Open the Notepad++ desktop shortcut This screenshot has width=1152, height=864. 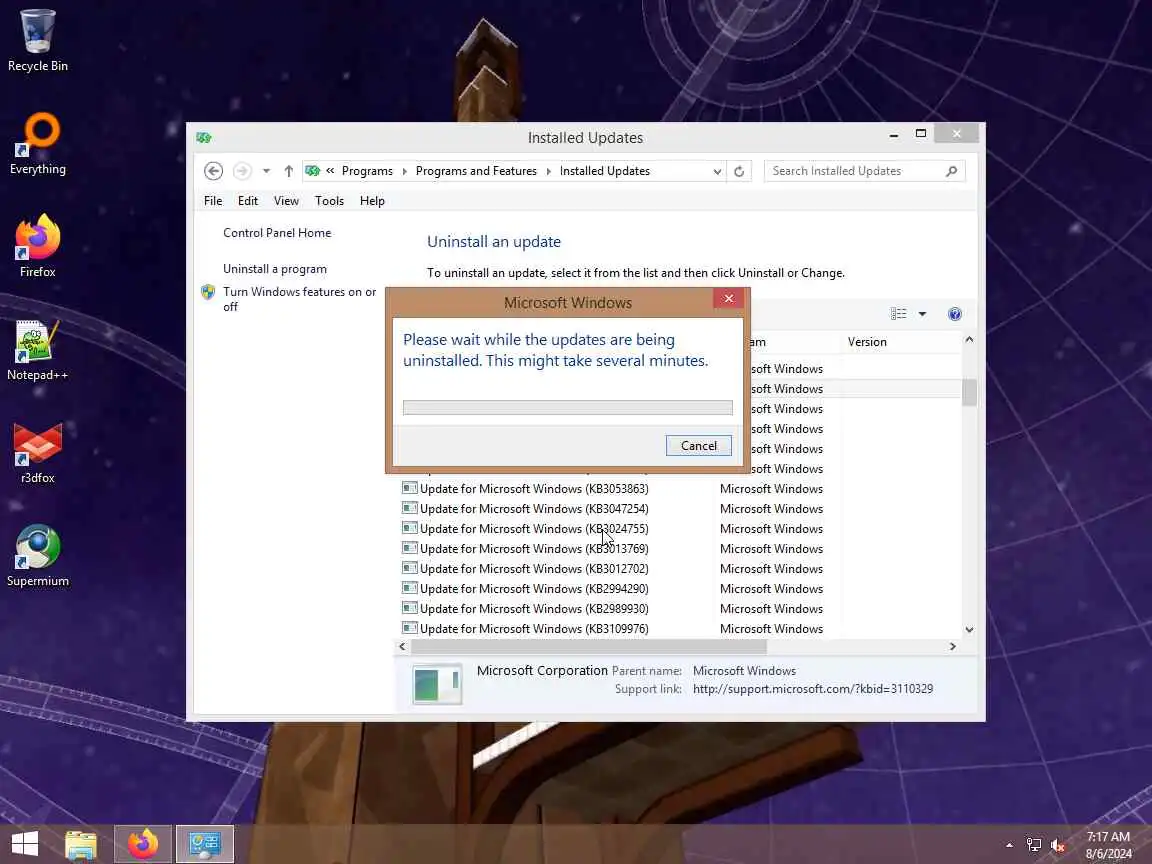click(x=37, y=350)
